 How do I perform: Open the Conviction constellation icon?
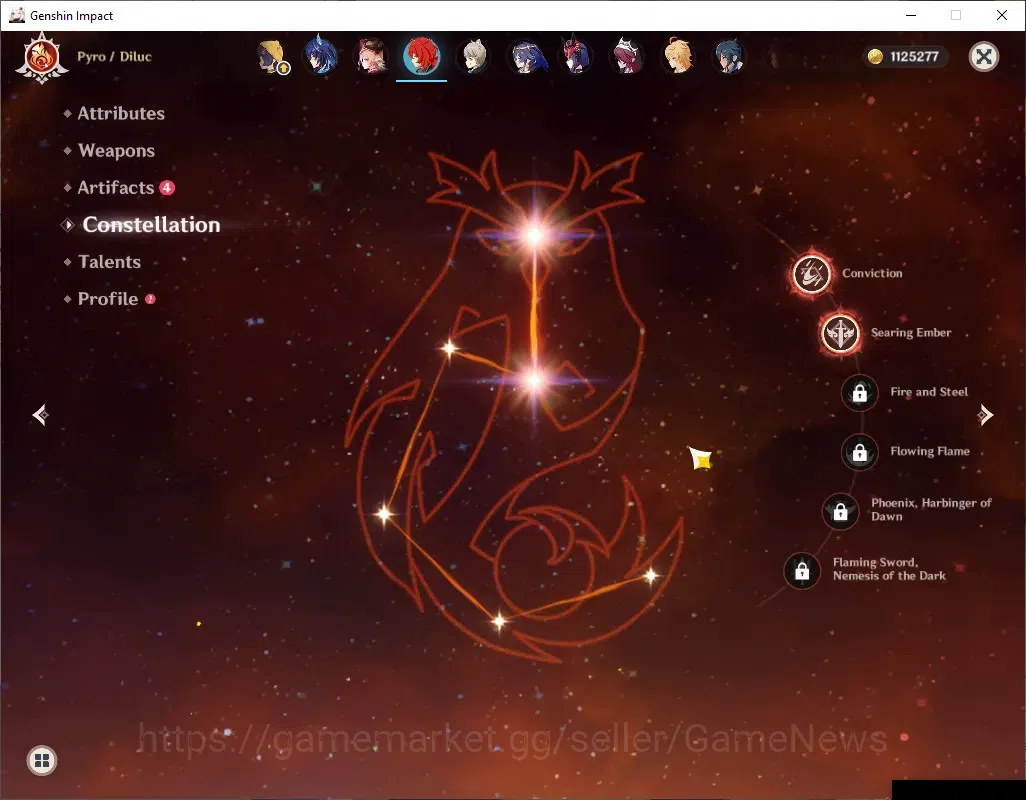tap(812, 274)
